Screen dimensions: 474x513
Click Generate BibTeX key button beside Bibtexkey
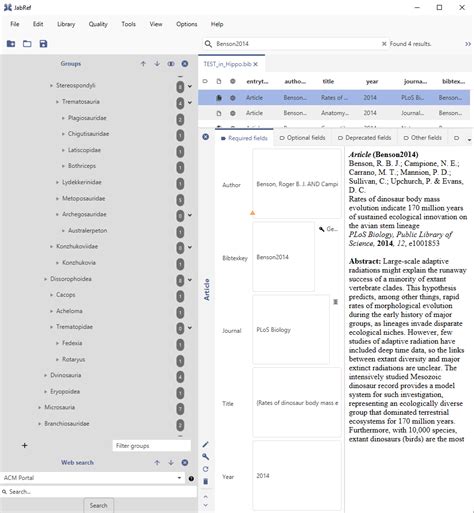pyautogui.click(x=328, y=229)
